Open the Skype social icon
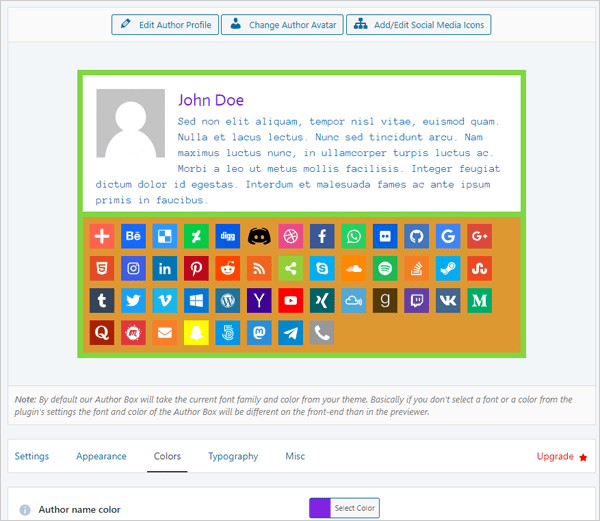The height and width of the screenshot is (521, 600). click(322, 269)
